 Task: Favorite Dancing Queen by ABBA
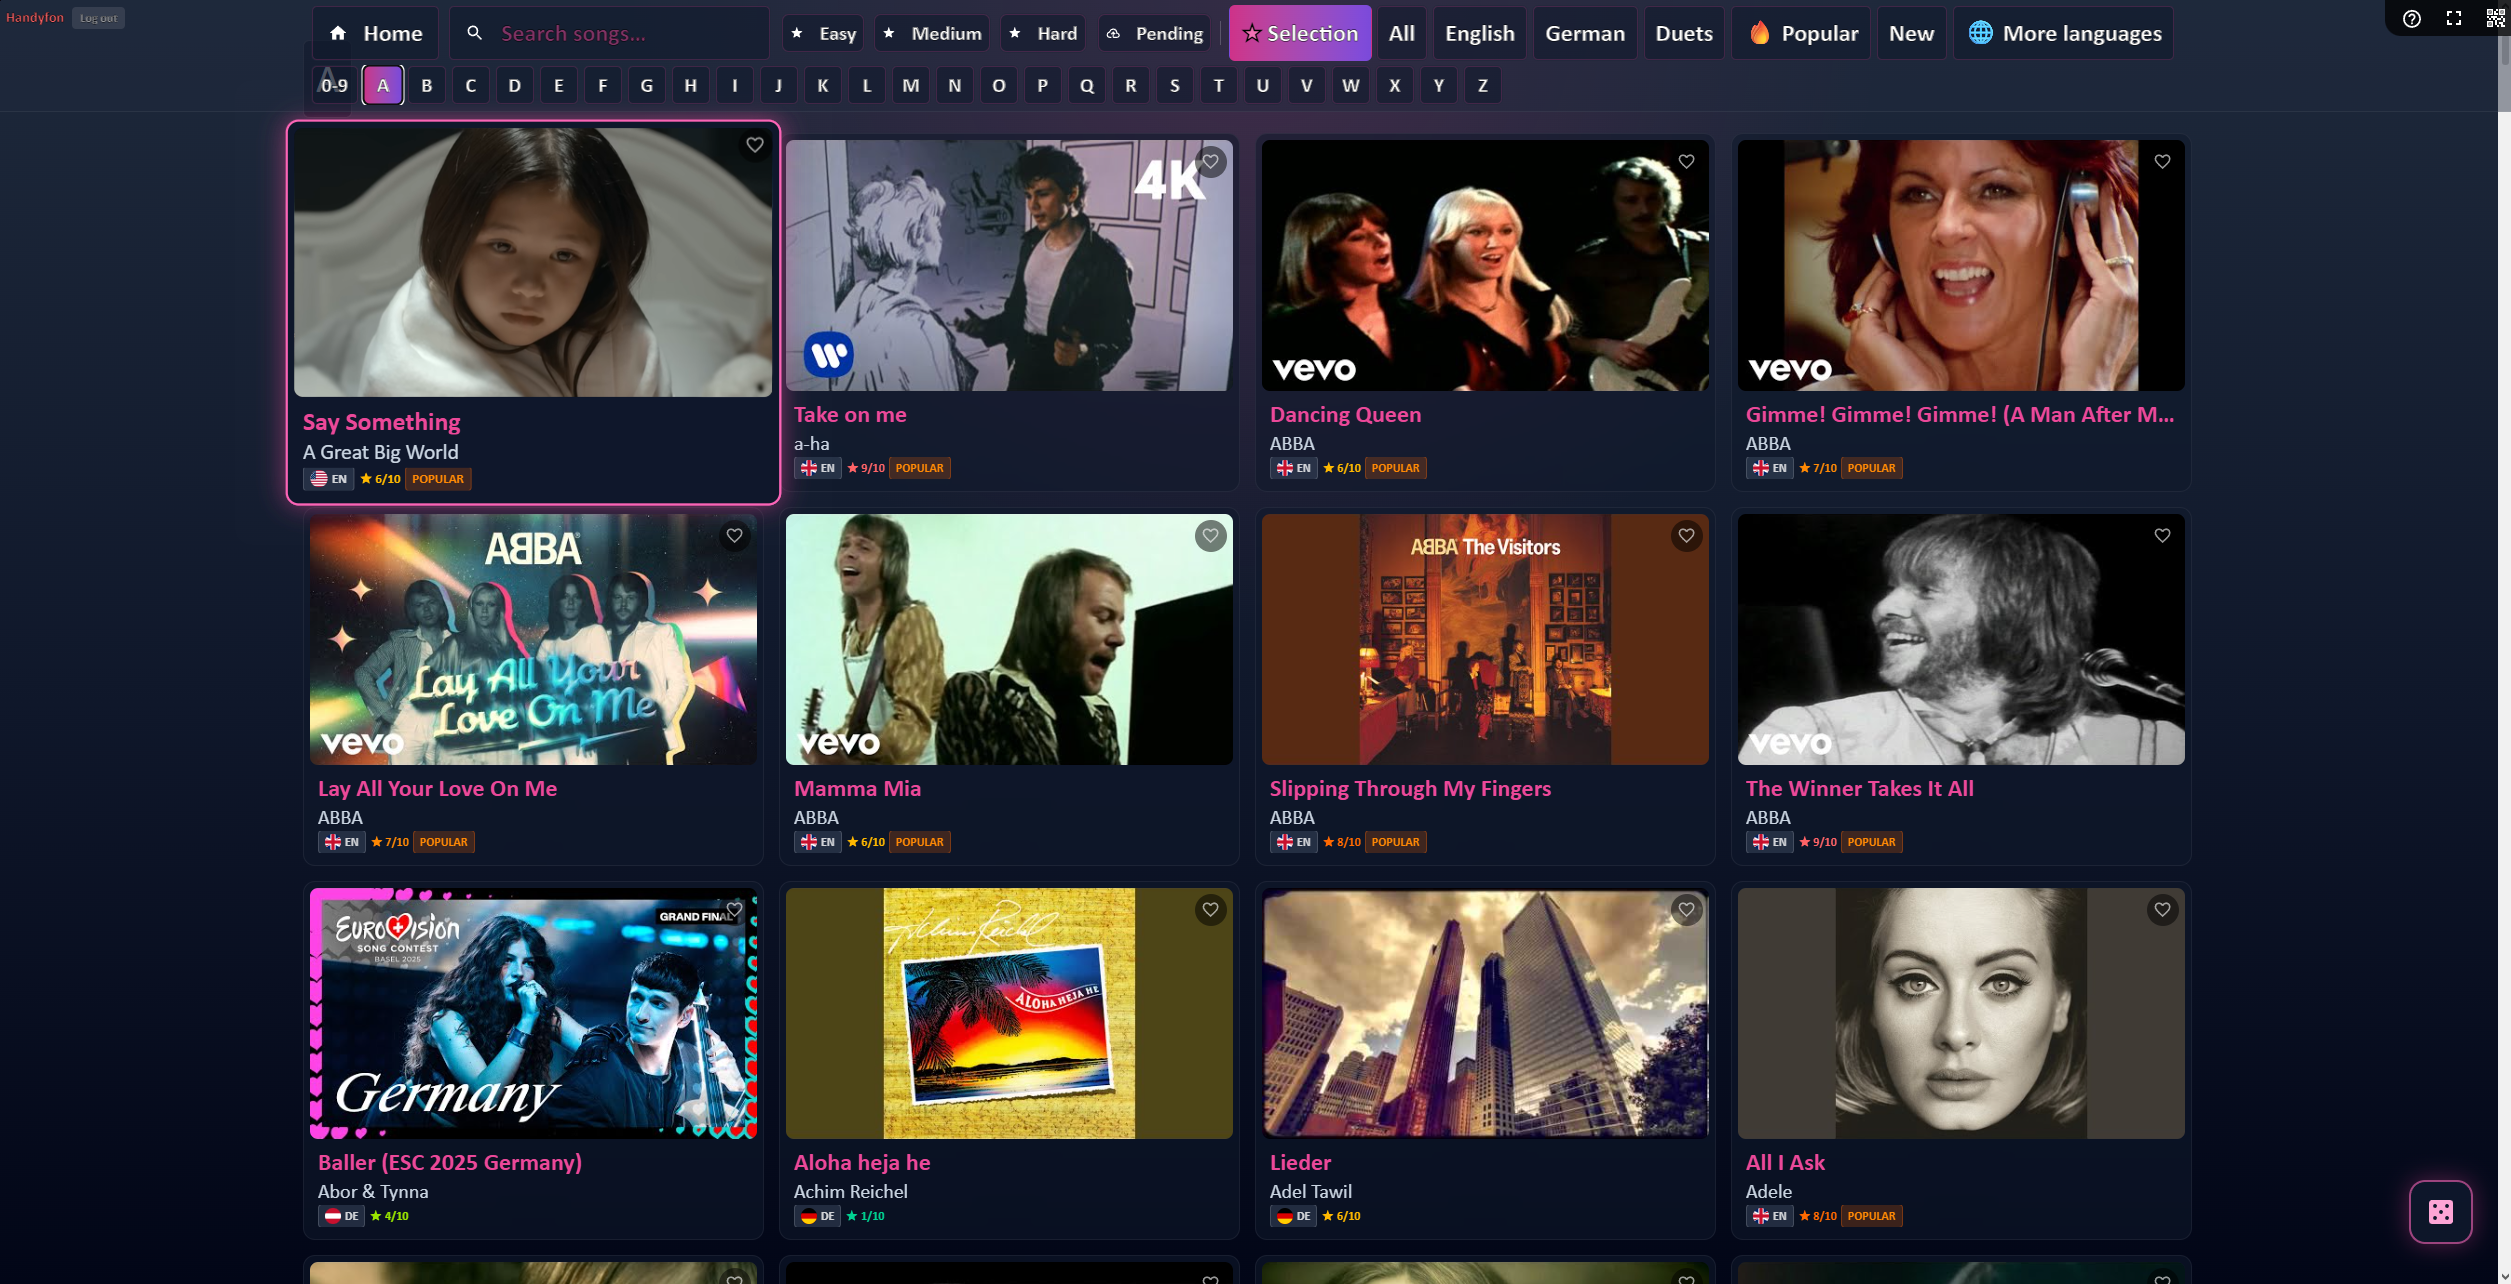tap(1686, 161)
